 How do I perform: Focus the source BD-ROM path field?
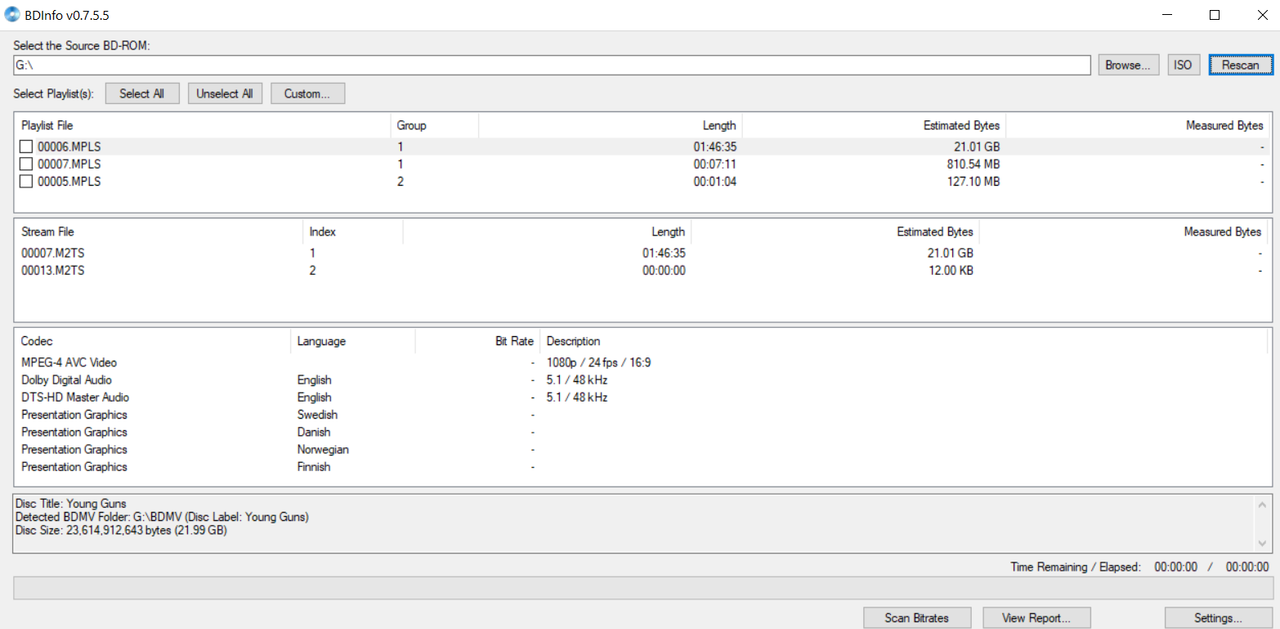(x=552, y=65)
